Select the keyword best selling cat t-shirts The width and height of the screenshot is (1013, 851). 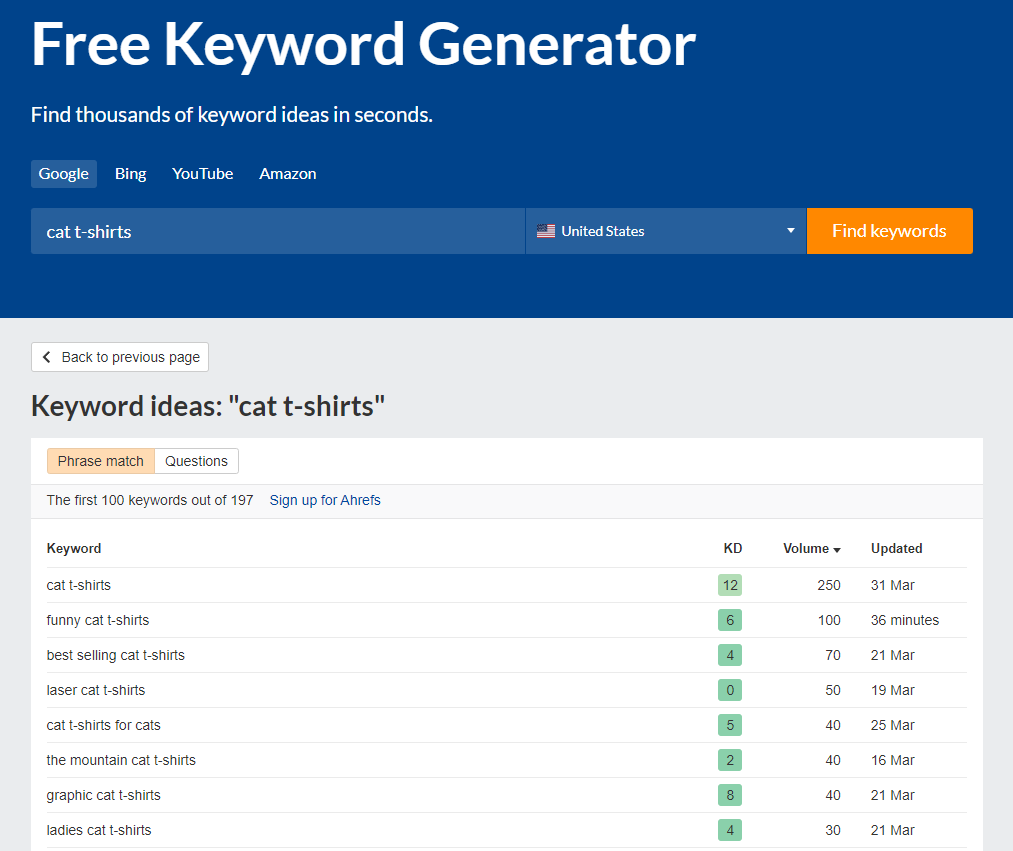point(116,655)
